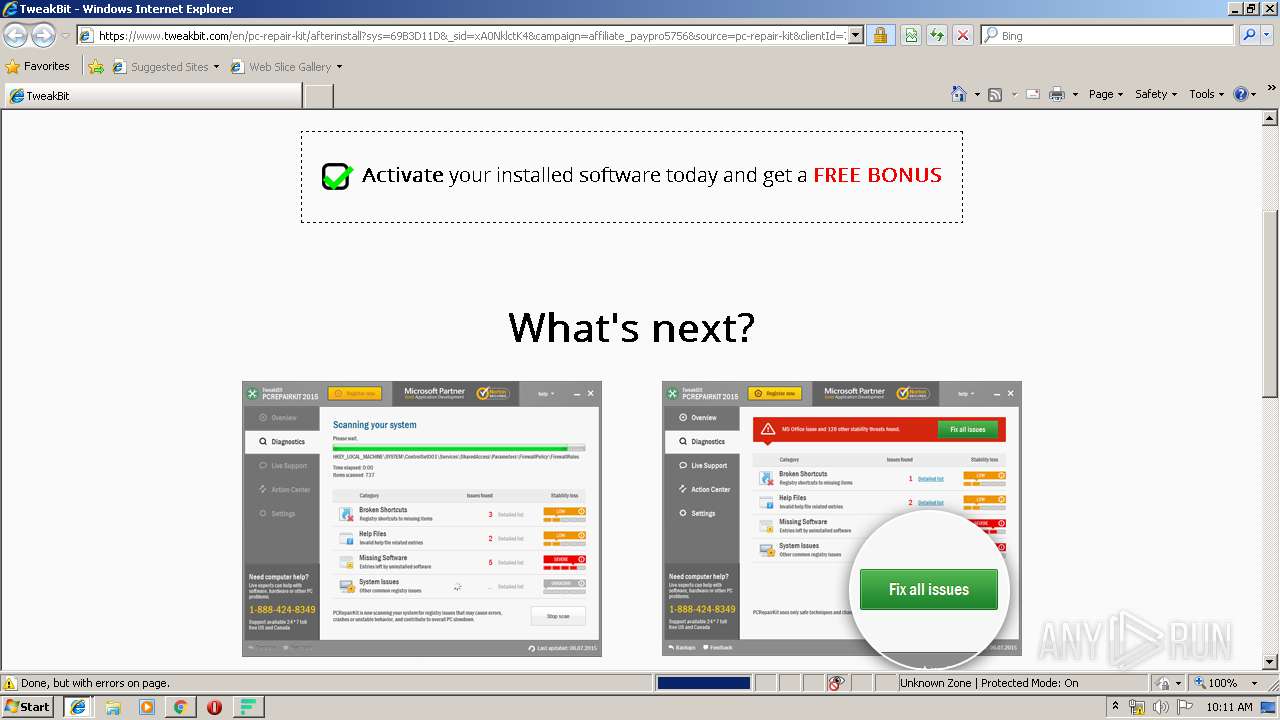Open the Windows Explorer folder taskbar icon
1280x720 pixels.
coord(113,707)
